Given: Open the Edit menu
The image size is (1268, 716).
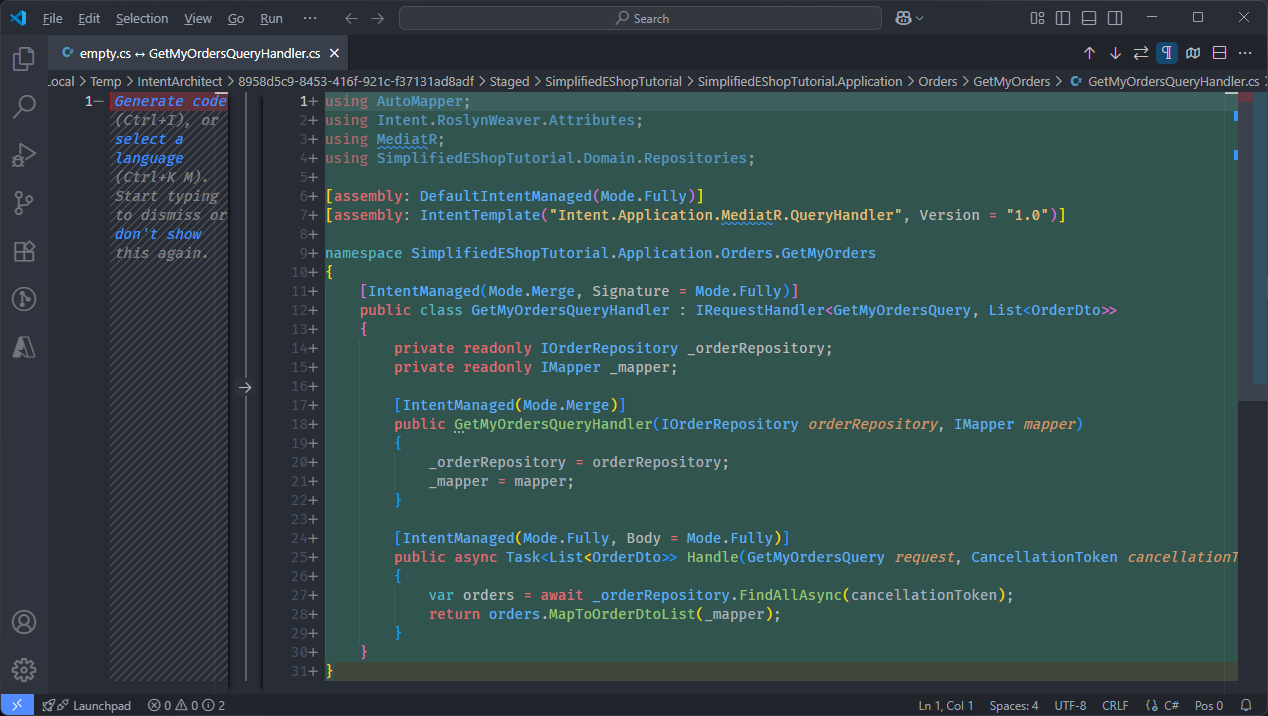Looking at the screenshot, I should click(x=89, y=18).
